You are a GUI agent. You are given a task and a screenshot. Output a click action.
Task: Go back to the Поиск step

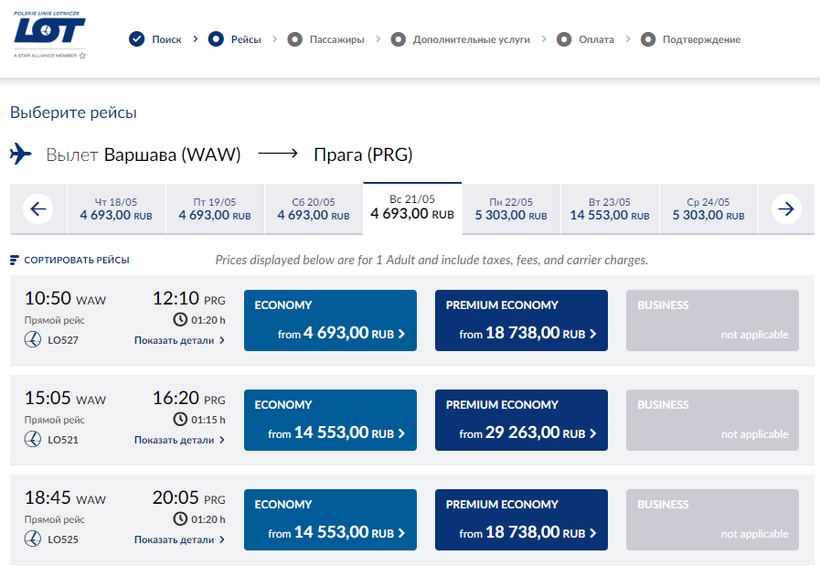point(156,40)
